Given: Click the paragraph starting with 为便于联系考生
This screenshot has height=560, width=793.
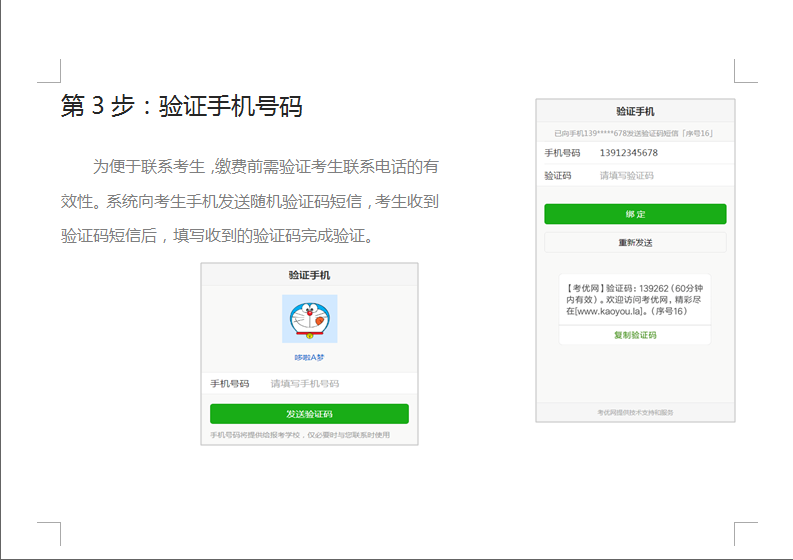Looking at the screenshot, I should tap(250, 201).
